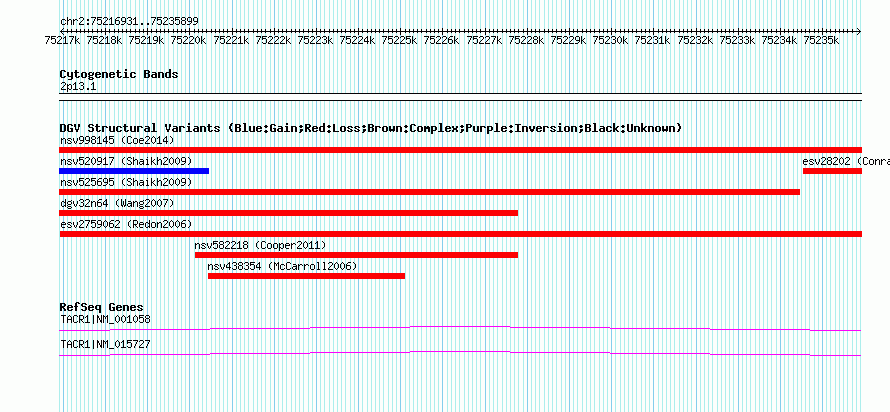Click the dgv32n64 (Wang2007) label
The width and height of the screenshot is (890, 412).
pyautogui.click(x=117, y=203)
